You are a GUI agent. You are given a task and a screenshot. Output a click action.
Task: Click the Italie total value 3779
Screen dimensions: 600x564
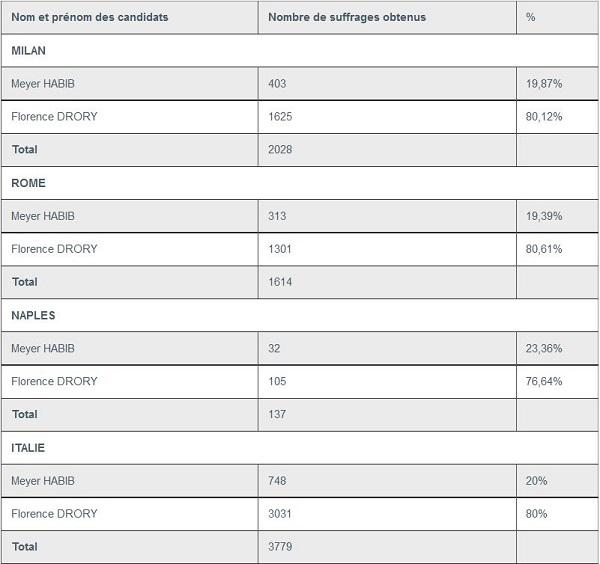click(x=282, y=547)
